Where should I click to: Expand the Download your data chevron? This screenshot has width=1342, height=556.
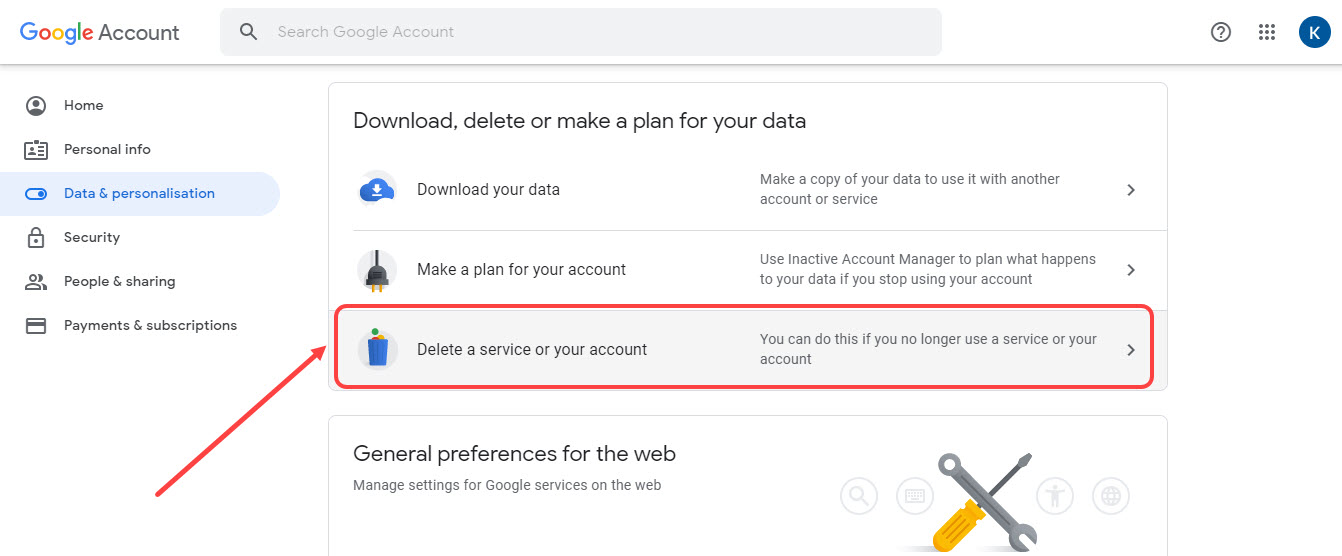point(1131,190)
